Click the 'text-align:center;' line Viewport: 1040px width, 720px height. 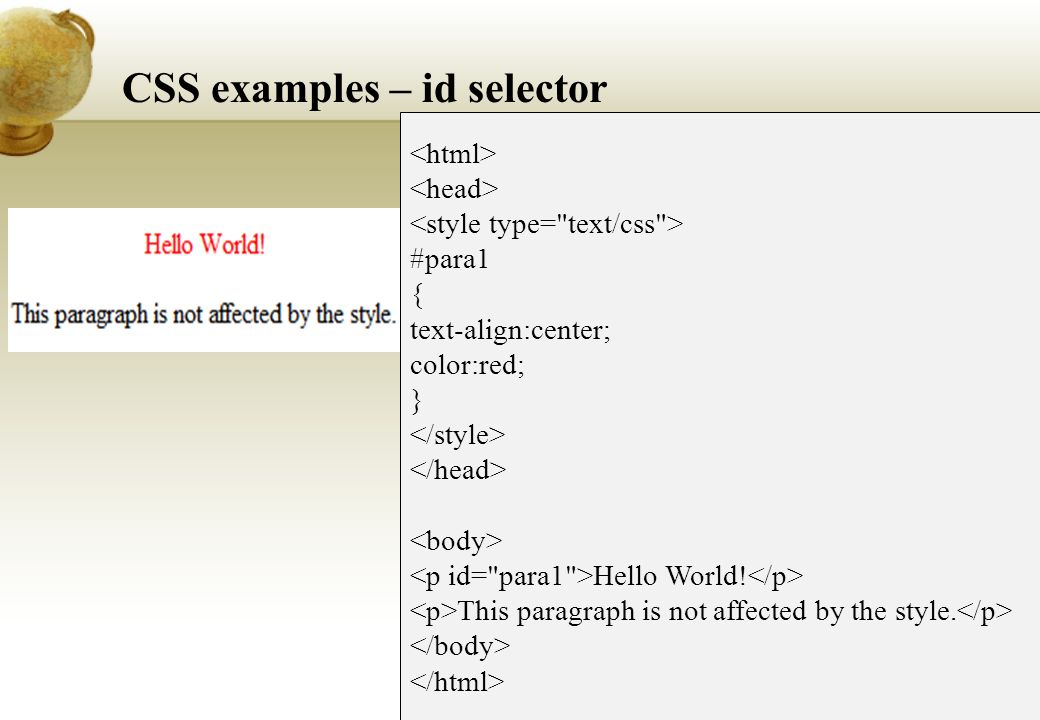point(510,330)
